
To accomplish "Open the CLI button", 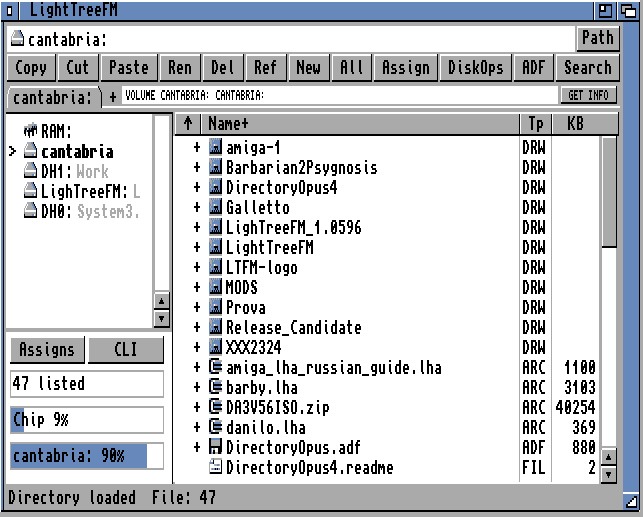I will [125, 350].
